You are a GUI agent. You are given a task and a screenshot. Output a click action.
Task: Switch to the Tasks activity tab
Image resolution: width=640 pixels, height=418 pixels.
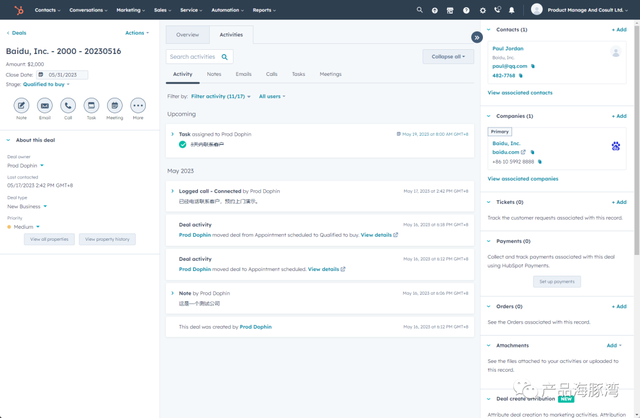point(298,74)
